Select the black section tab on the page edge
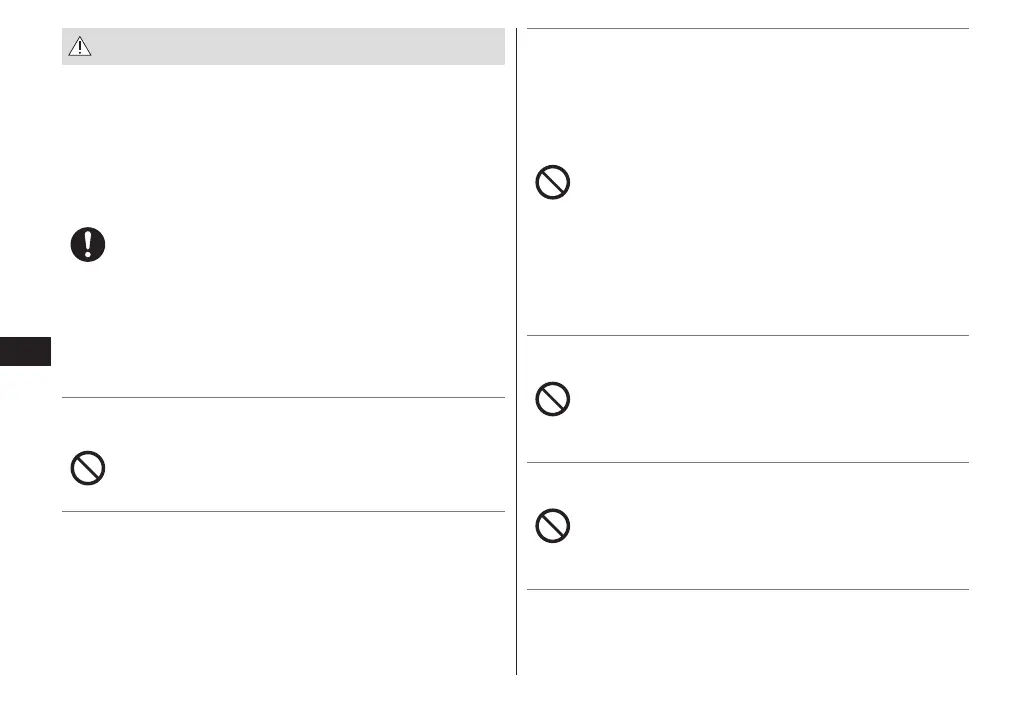This screenshot has height=726, width=1032. click(25, 353)
